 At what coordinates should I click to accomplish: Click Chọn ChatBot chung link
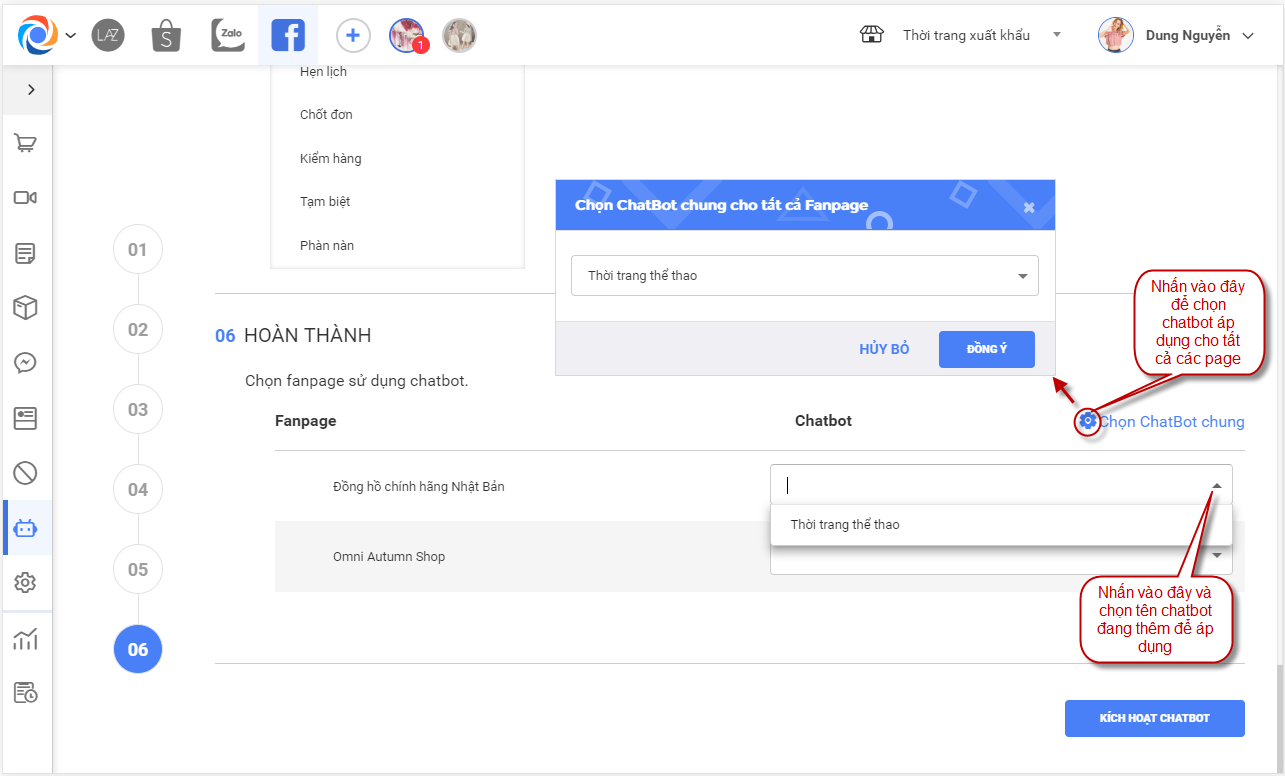coord(1170,422)
